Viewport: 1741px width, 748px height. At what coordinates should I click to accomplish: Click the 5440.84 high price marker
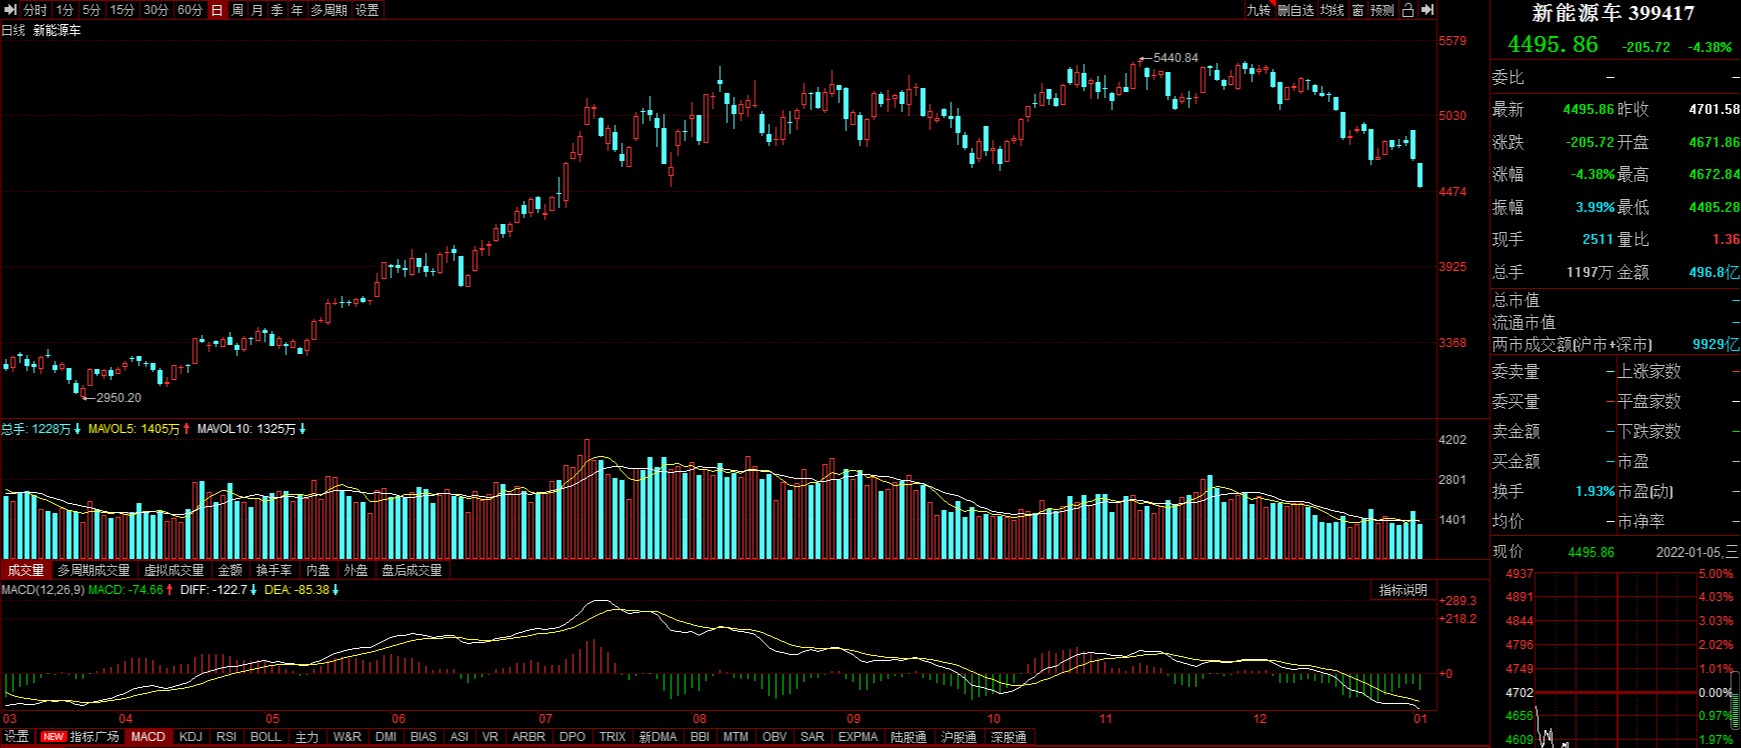(x=1175, y=58)
